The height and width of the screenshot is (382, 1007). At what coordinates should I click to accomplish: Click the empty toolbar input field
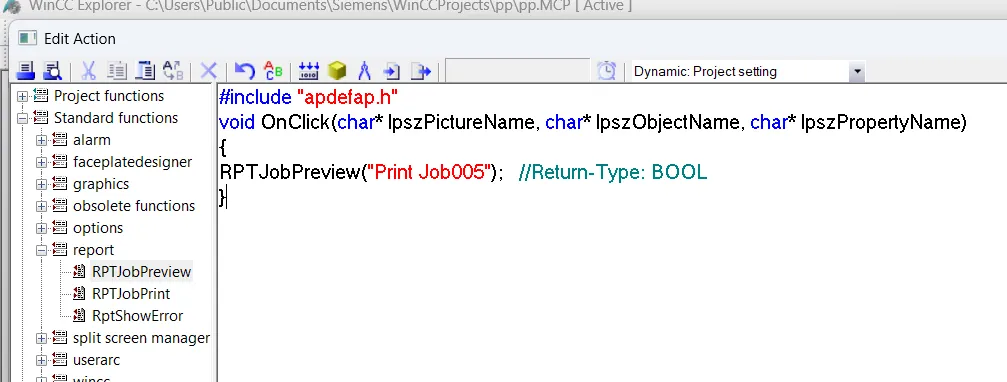tap(517, 71)
